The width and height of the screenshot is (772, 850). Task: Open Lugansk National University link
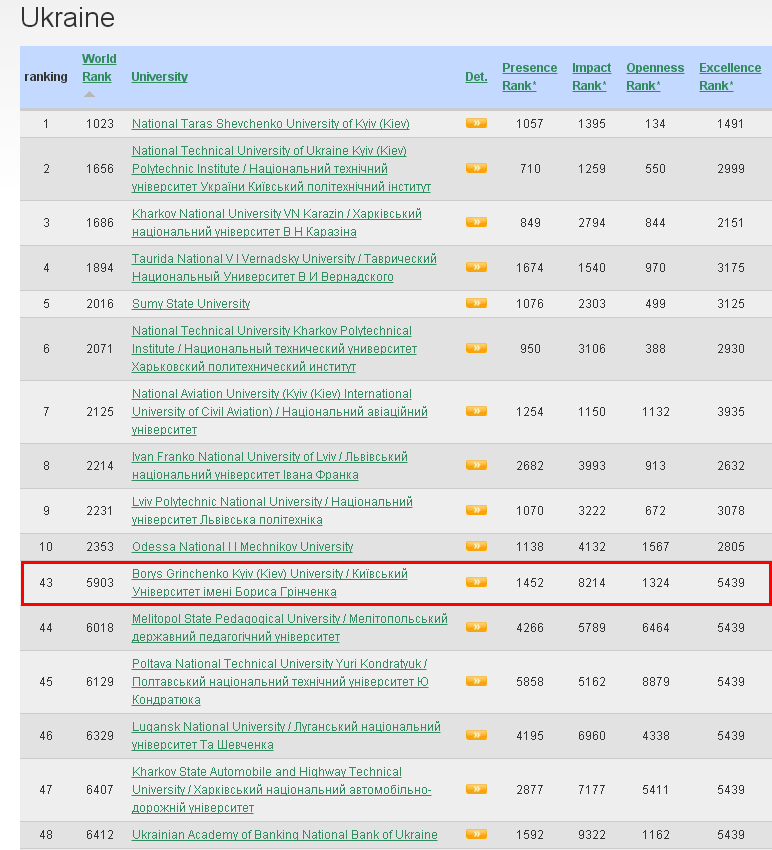pos(286,736)
